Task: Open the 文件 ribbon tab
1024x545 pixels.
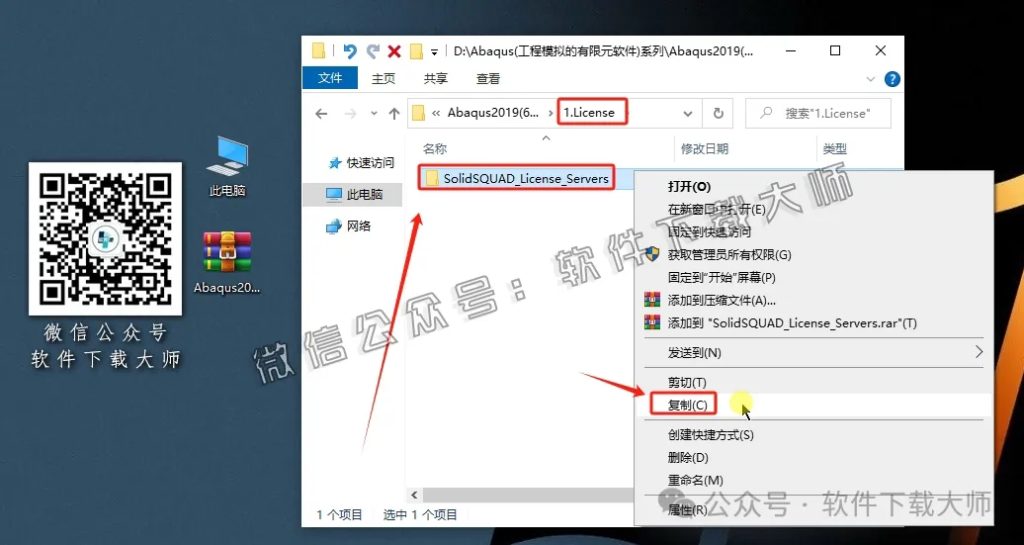Action: [x=330, y=78]
